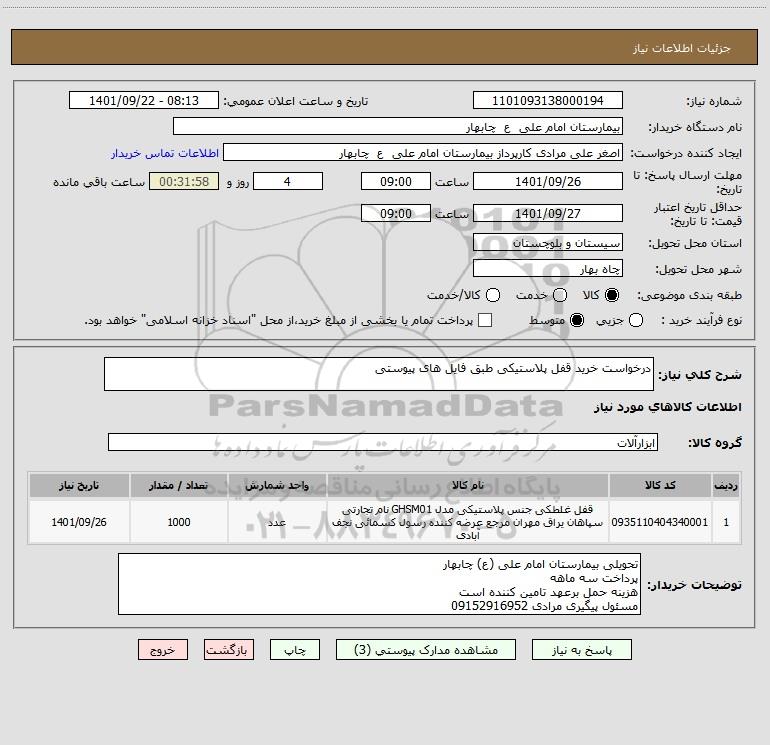Click the need date cell 1401/09/26

coord(79,522)
